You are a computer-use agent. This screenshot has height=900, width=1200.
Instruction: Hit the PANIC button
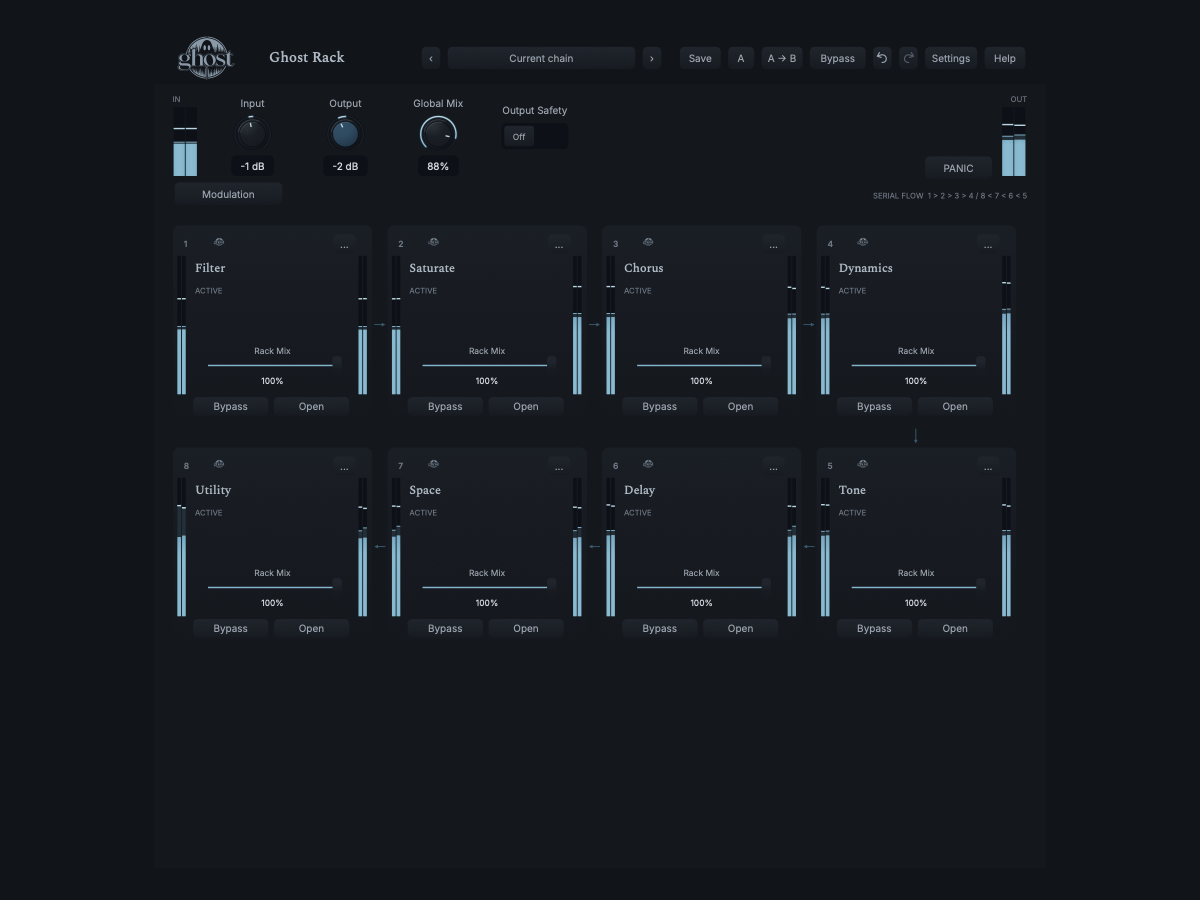[958, 168]
